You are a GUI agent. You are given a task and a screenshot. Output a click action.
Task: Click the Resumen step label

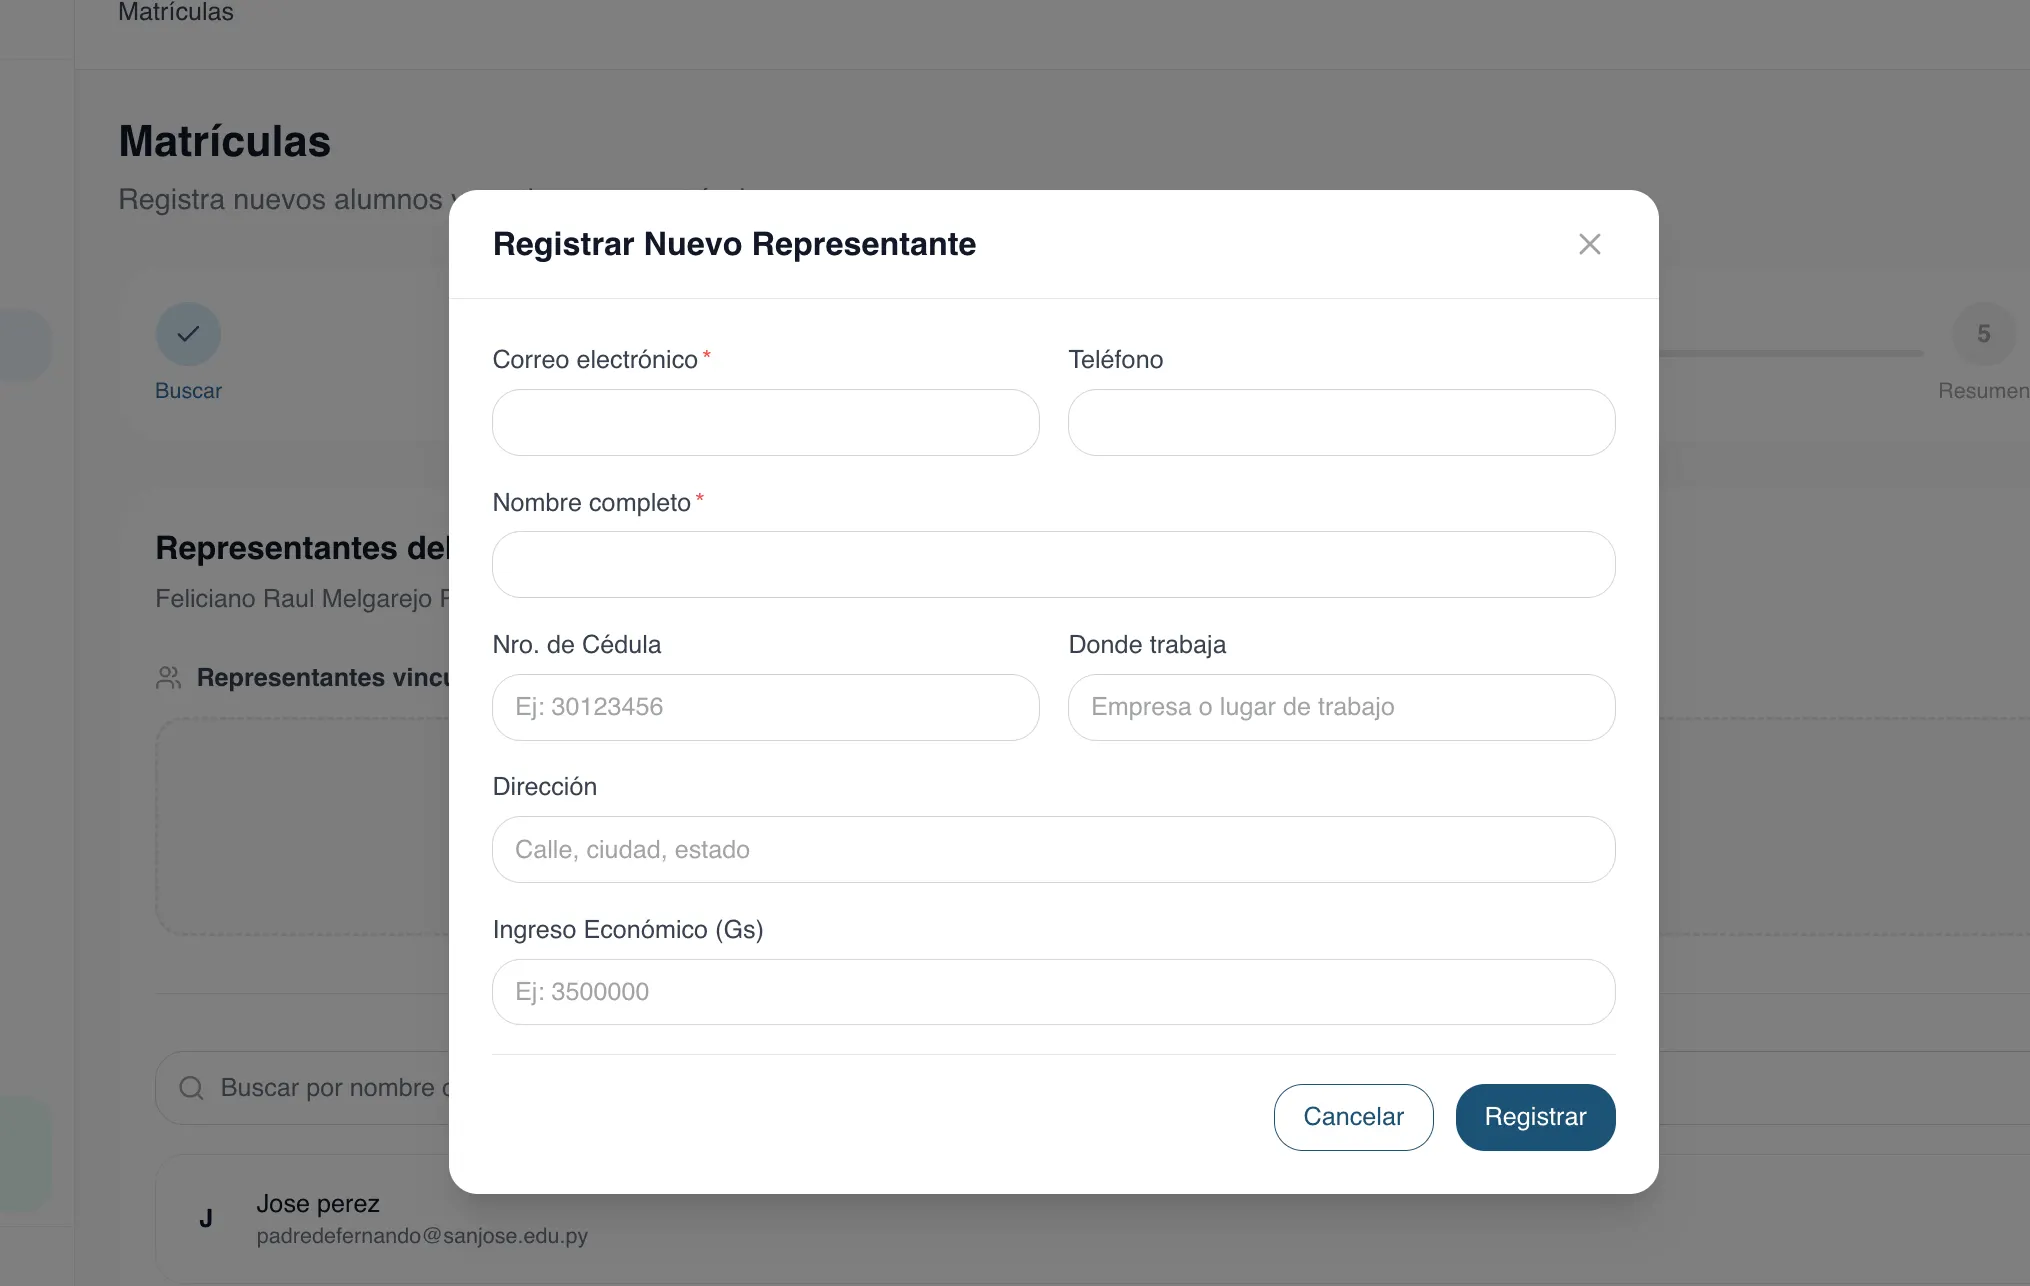click(1982, 391)
